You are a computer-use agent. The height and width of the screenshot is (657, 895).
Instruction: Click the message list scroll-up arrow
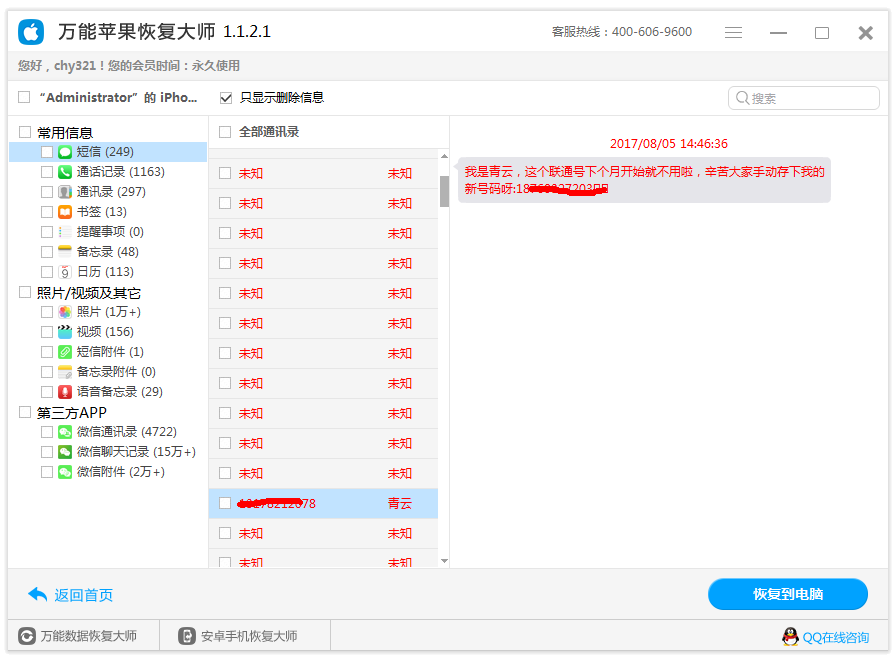pos(444,156)
